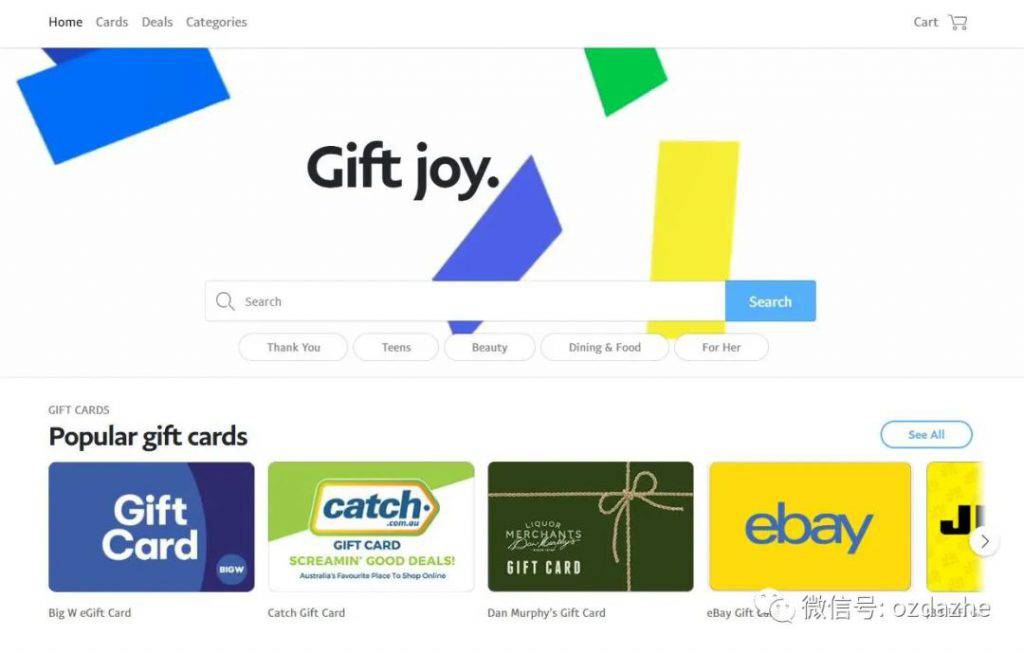The height and width of the screenshot is (653, 1024).
Task: View all gift cards via See All
Action: [x=926, y=434]
